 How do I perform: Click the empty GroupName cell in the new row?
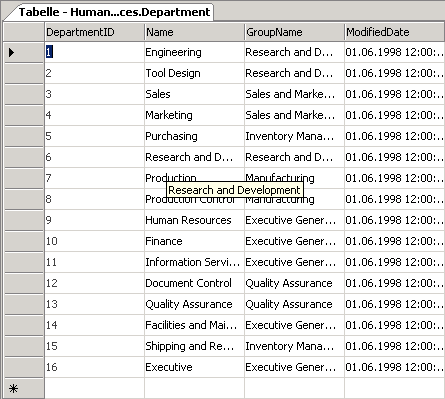coord(294,389)
